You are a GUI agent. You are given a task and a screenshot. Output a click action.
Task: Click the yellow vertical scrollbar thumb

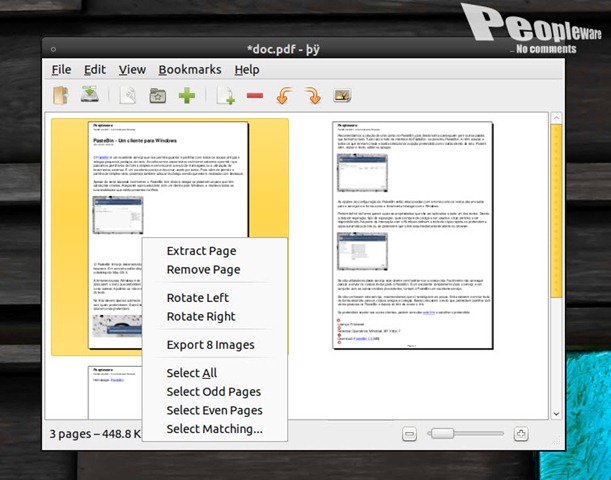tap(556, 211)
